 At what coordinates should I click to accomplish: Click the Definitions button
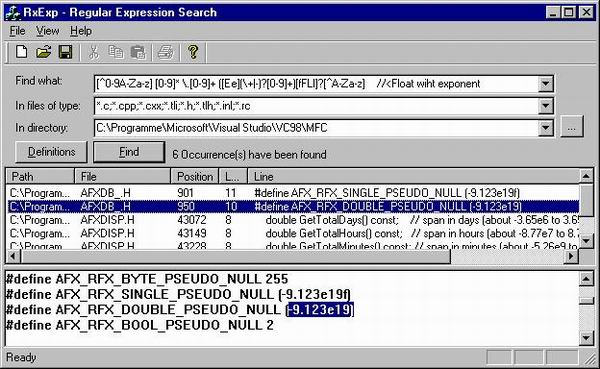click(x=51, y=152)
